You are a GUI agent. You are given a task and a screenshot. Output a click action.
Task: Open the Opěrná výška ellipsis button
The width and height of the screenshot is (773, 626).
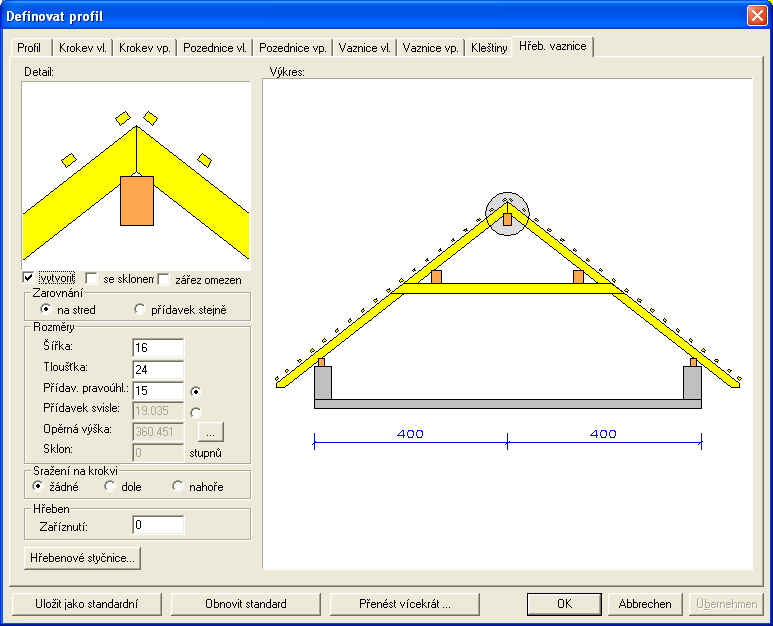[x=211, y=432]
